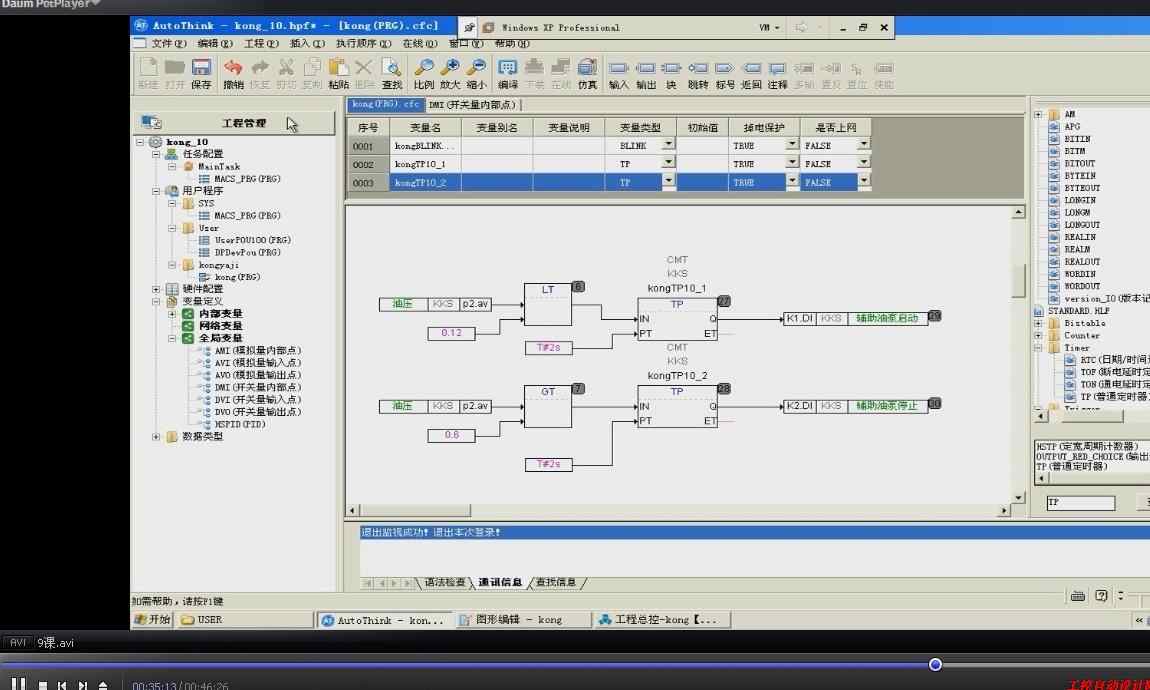Click the pin icon on VM bar
The width and height of the screenshot is (1150, 690).
click(469, 27)
